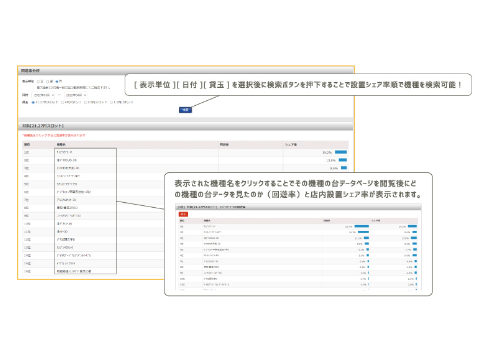Select the second 貸玉 radio option
The height and width of the screenshot is (360, 480).
coord(62,102)
